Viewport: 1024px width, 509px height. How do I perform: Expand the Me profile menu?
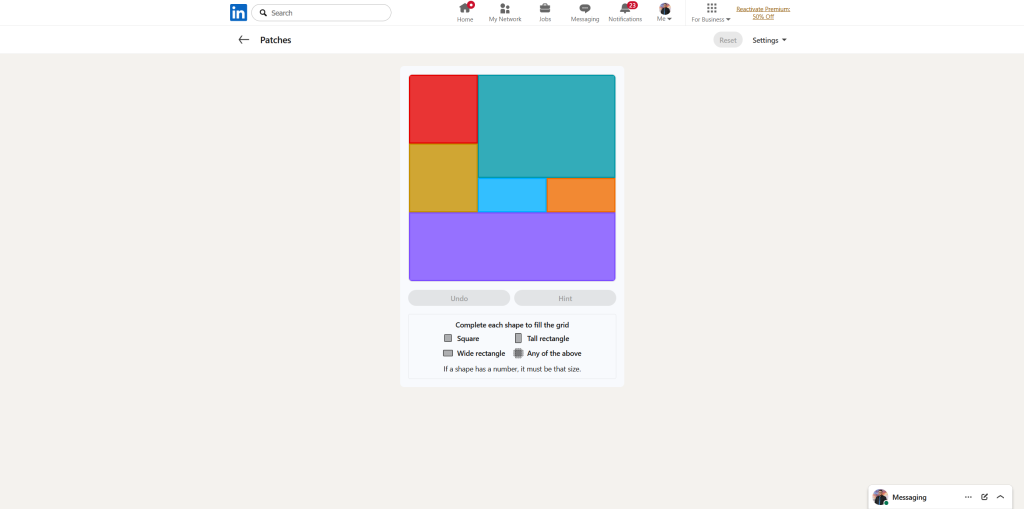coord(665,12)
